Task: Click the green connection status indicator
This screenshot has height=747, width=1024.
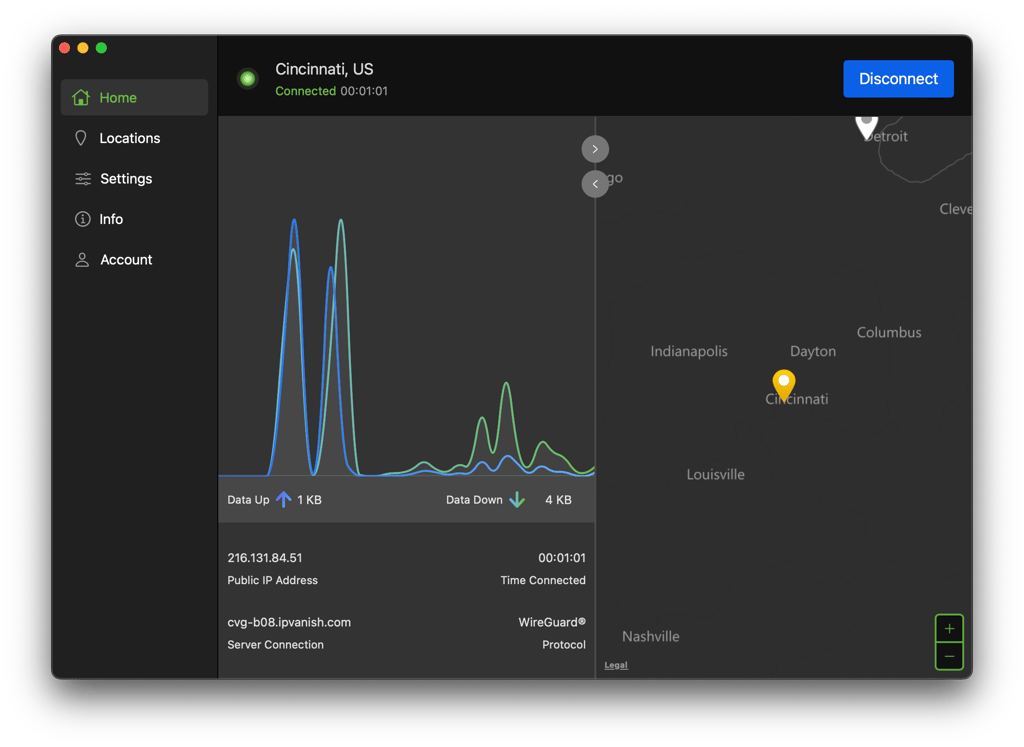Action: click(248, 79)
